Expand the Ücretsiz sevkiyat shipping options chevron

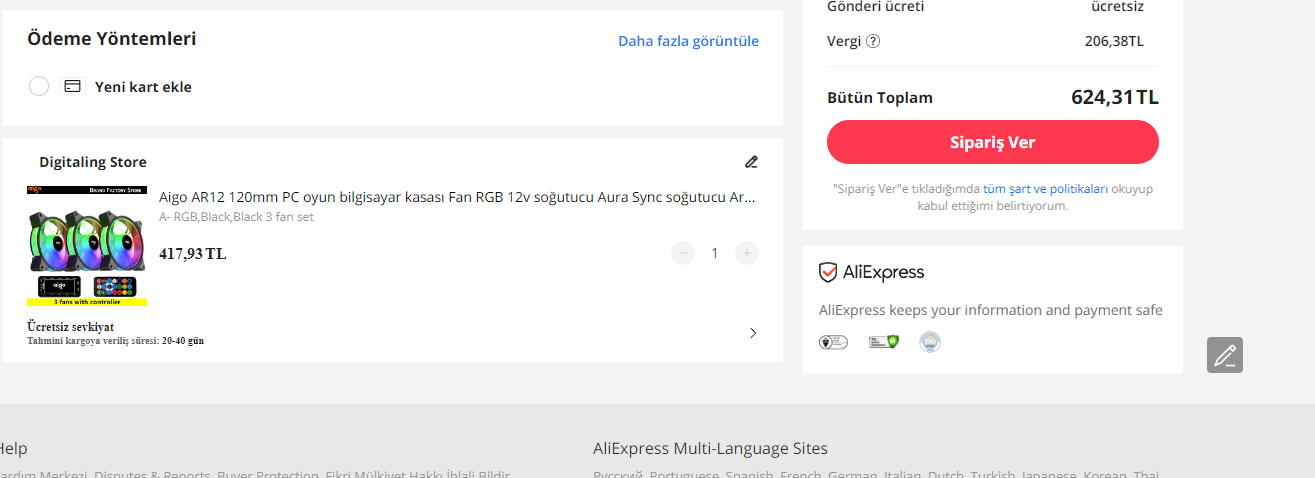point(753,333)
